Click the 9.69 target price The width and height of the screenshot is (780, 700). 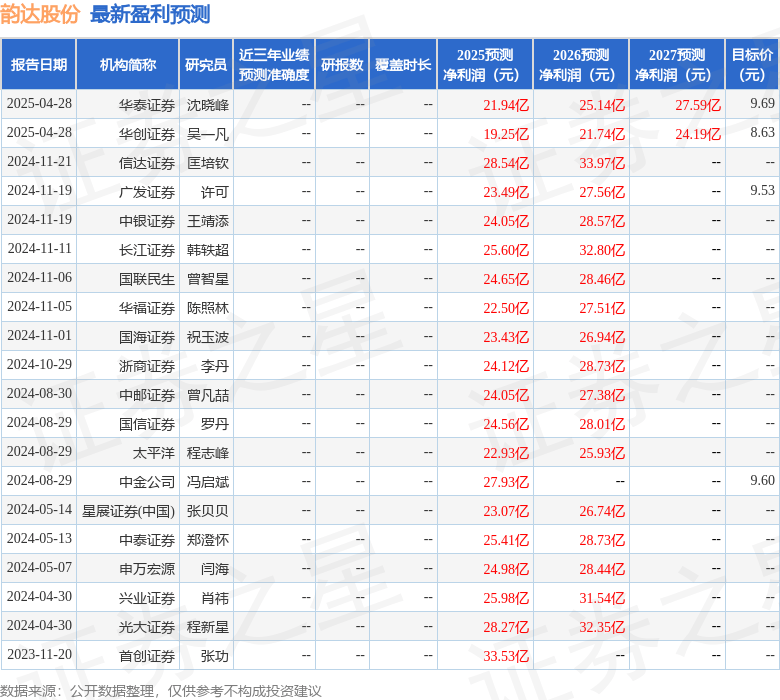[x=763, y=103]
